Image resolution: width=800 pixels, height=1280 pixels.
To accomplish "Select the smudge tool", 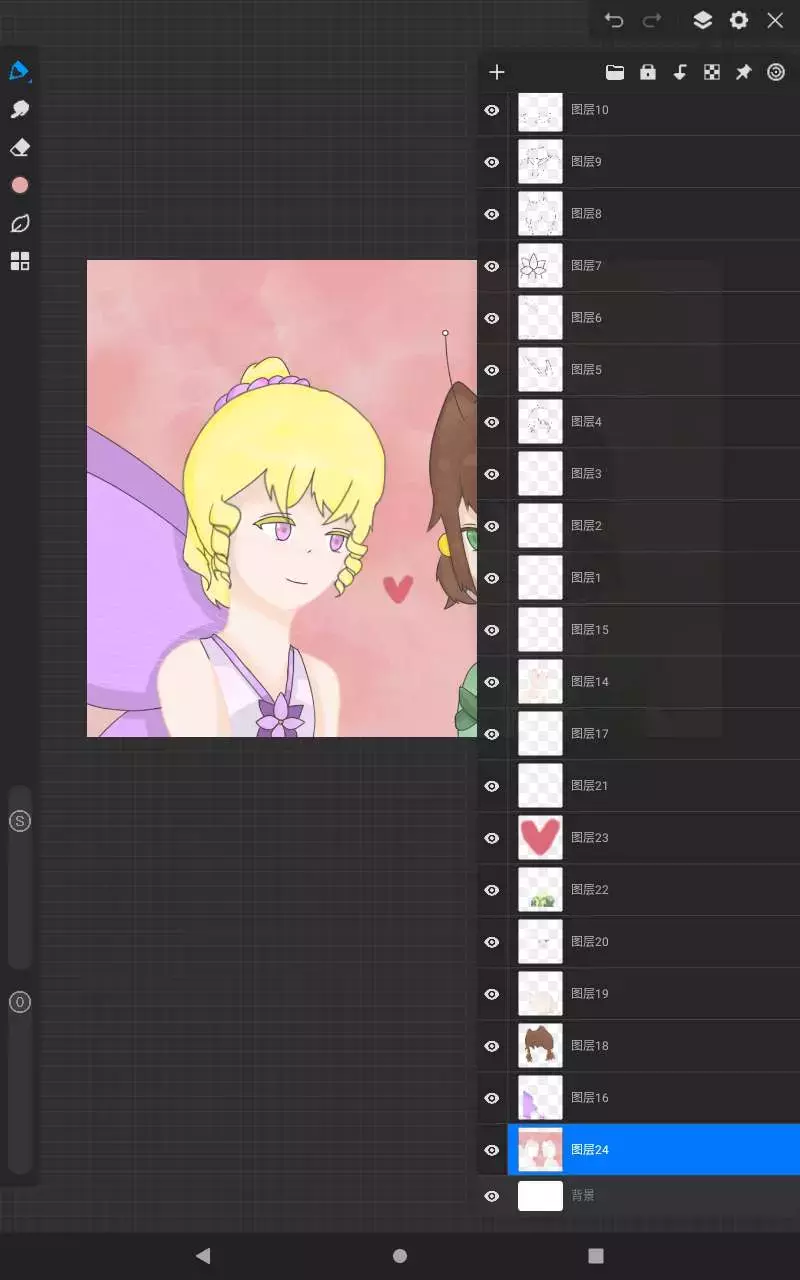I will tap(19, 109).
